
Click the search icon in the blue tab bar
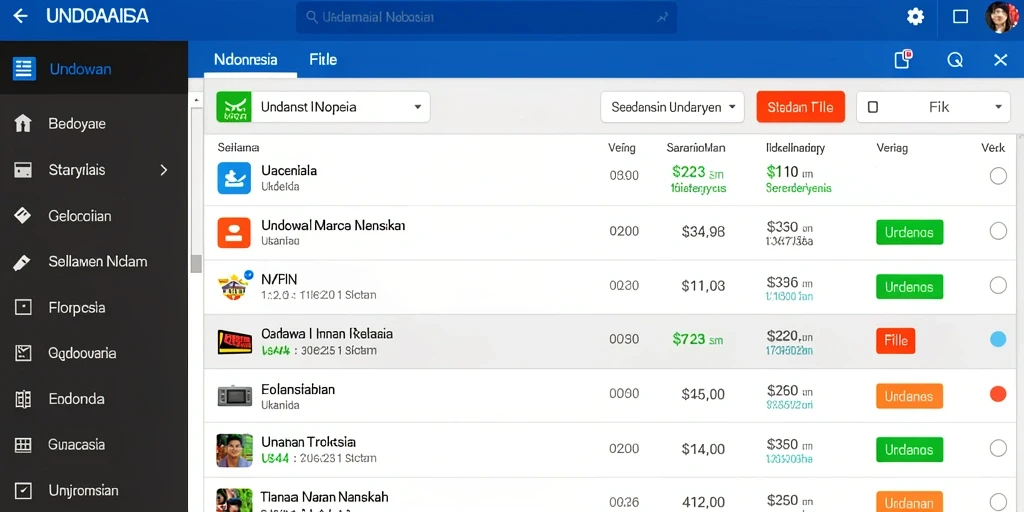[955, 60]
